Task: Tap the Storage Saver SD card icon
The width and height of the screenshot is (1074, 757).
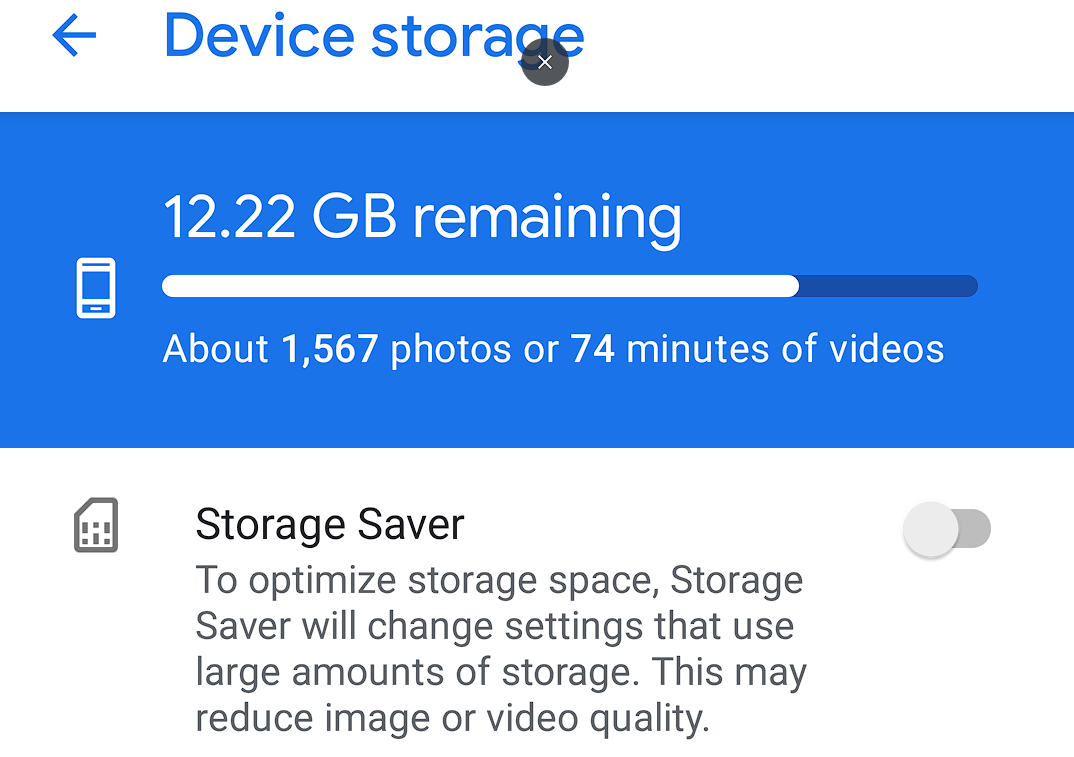Action: (x=96, y=525)
